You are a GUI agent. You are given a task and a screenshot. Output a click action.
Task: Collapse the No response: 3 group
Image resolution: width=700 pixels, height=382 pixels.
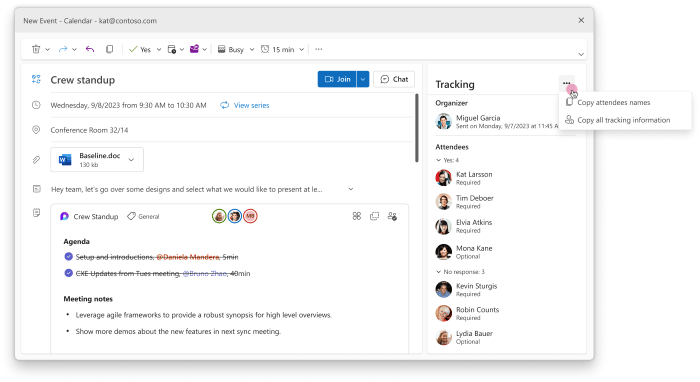(460, 271)
